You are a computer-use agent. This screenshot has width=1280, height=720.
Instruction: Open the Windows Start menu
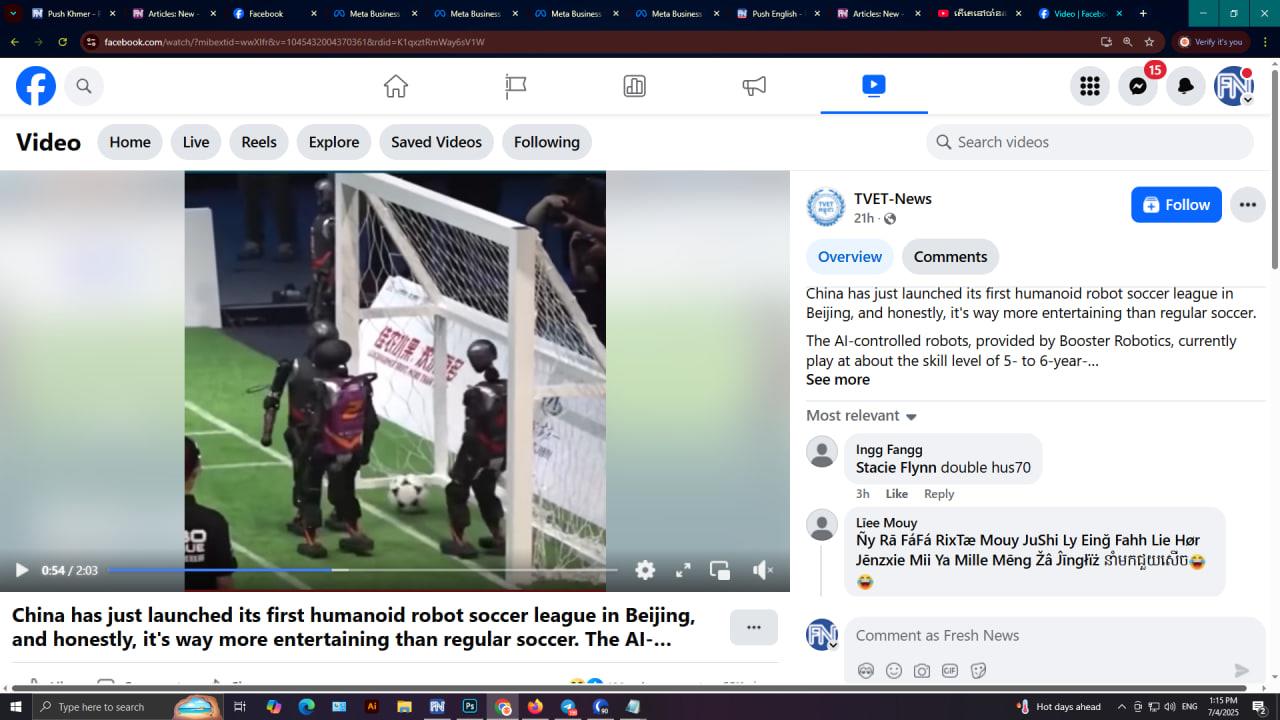[15, 707]
